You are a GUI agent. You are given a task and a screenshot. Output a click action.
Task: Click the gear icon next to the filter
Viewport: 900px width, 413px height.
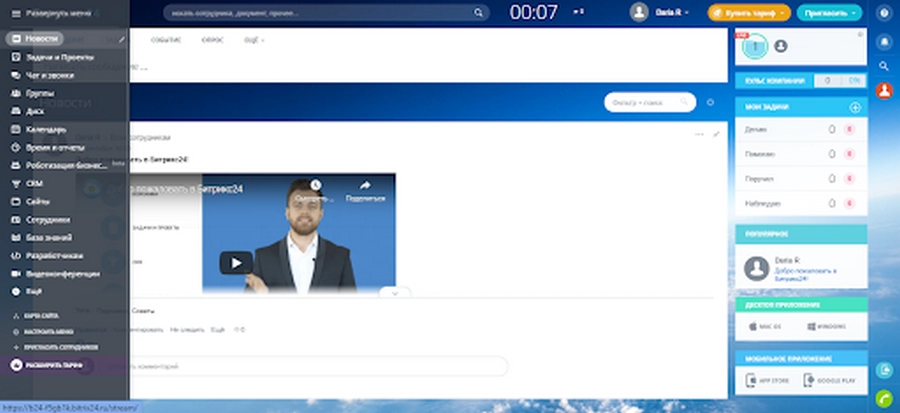tap(711, 102)
